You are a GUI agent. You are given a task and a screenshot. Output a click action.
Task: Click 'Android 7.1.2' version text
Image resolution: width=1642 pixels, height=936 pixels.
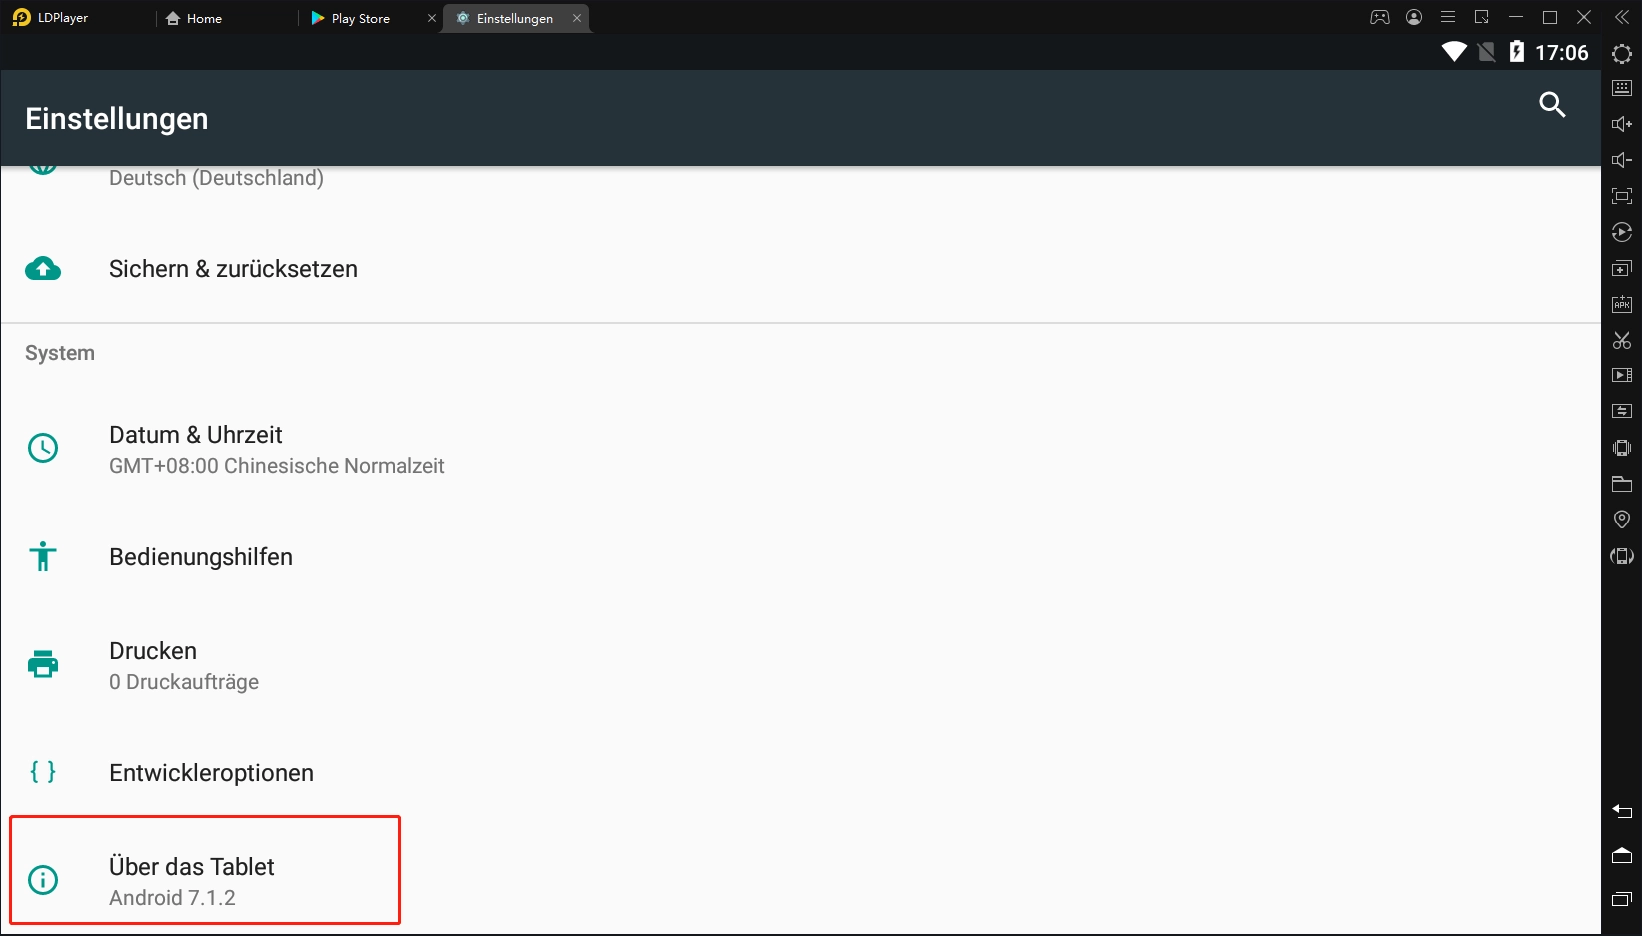172,898
